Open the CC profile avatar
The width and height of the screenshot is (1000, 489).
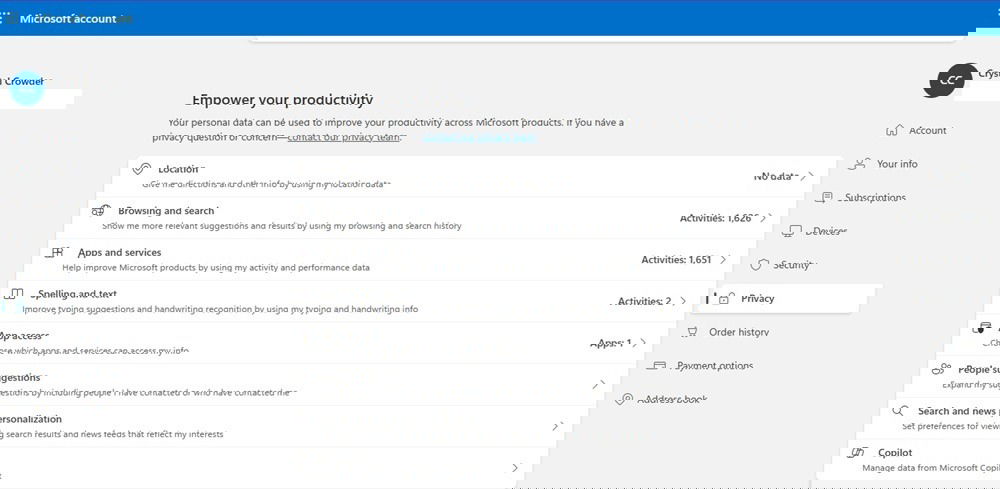948,80
